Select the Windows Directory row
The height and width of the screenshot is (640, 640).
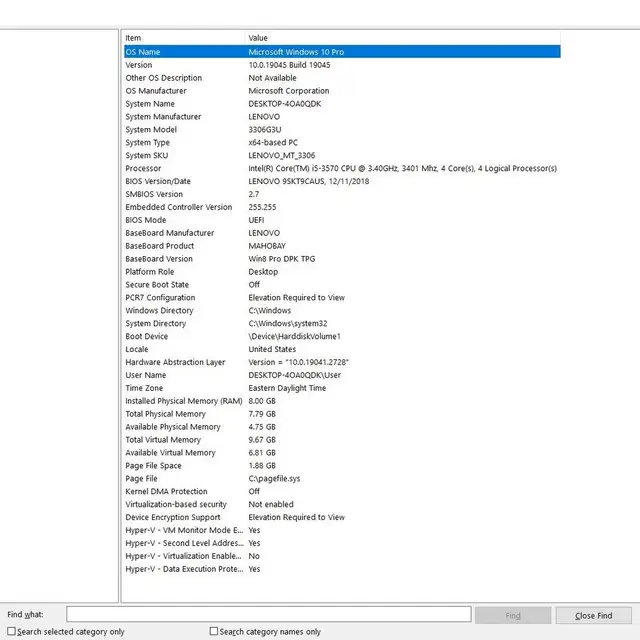[x=342, y=310]
